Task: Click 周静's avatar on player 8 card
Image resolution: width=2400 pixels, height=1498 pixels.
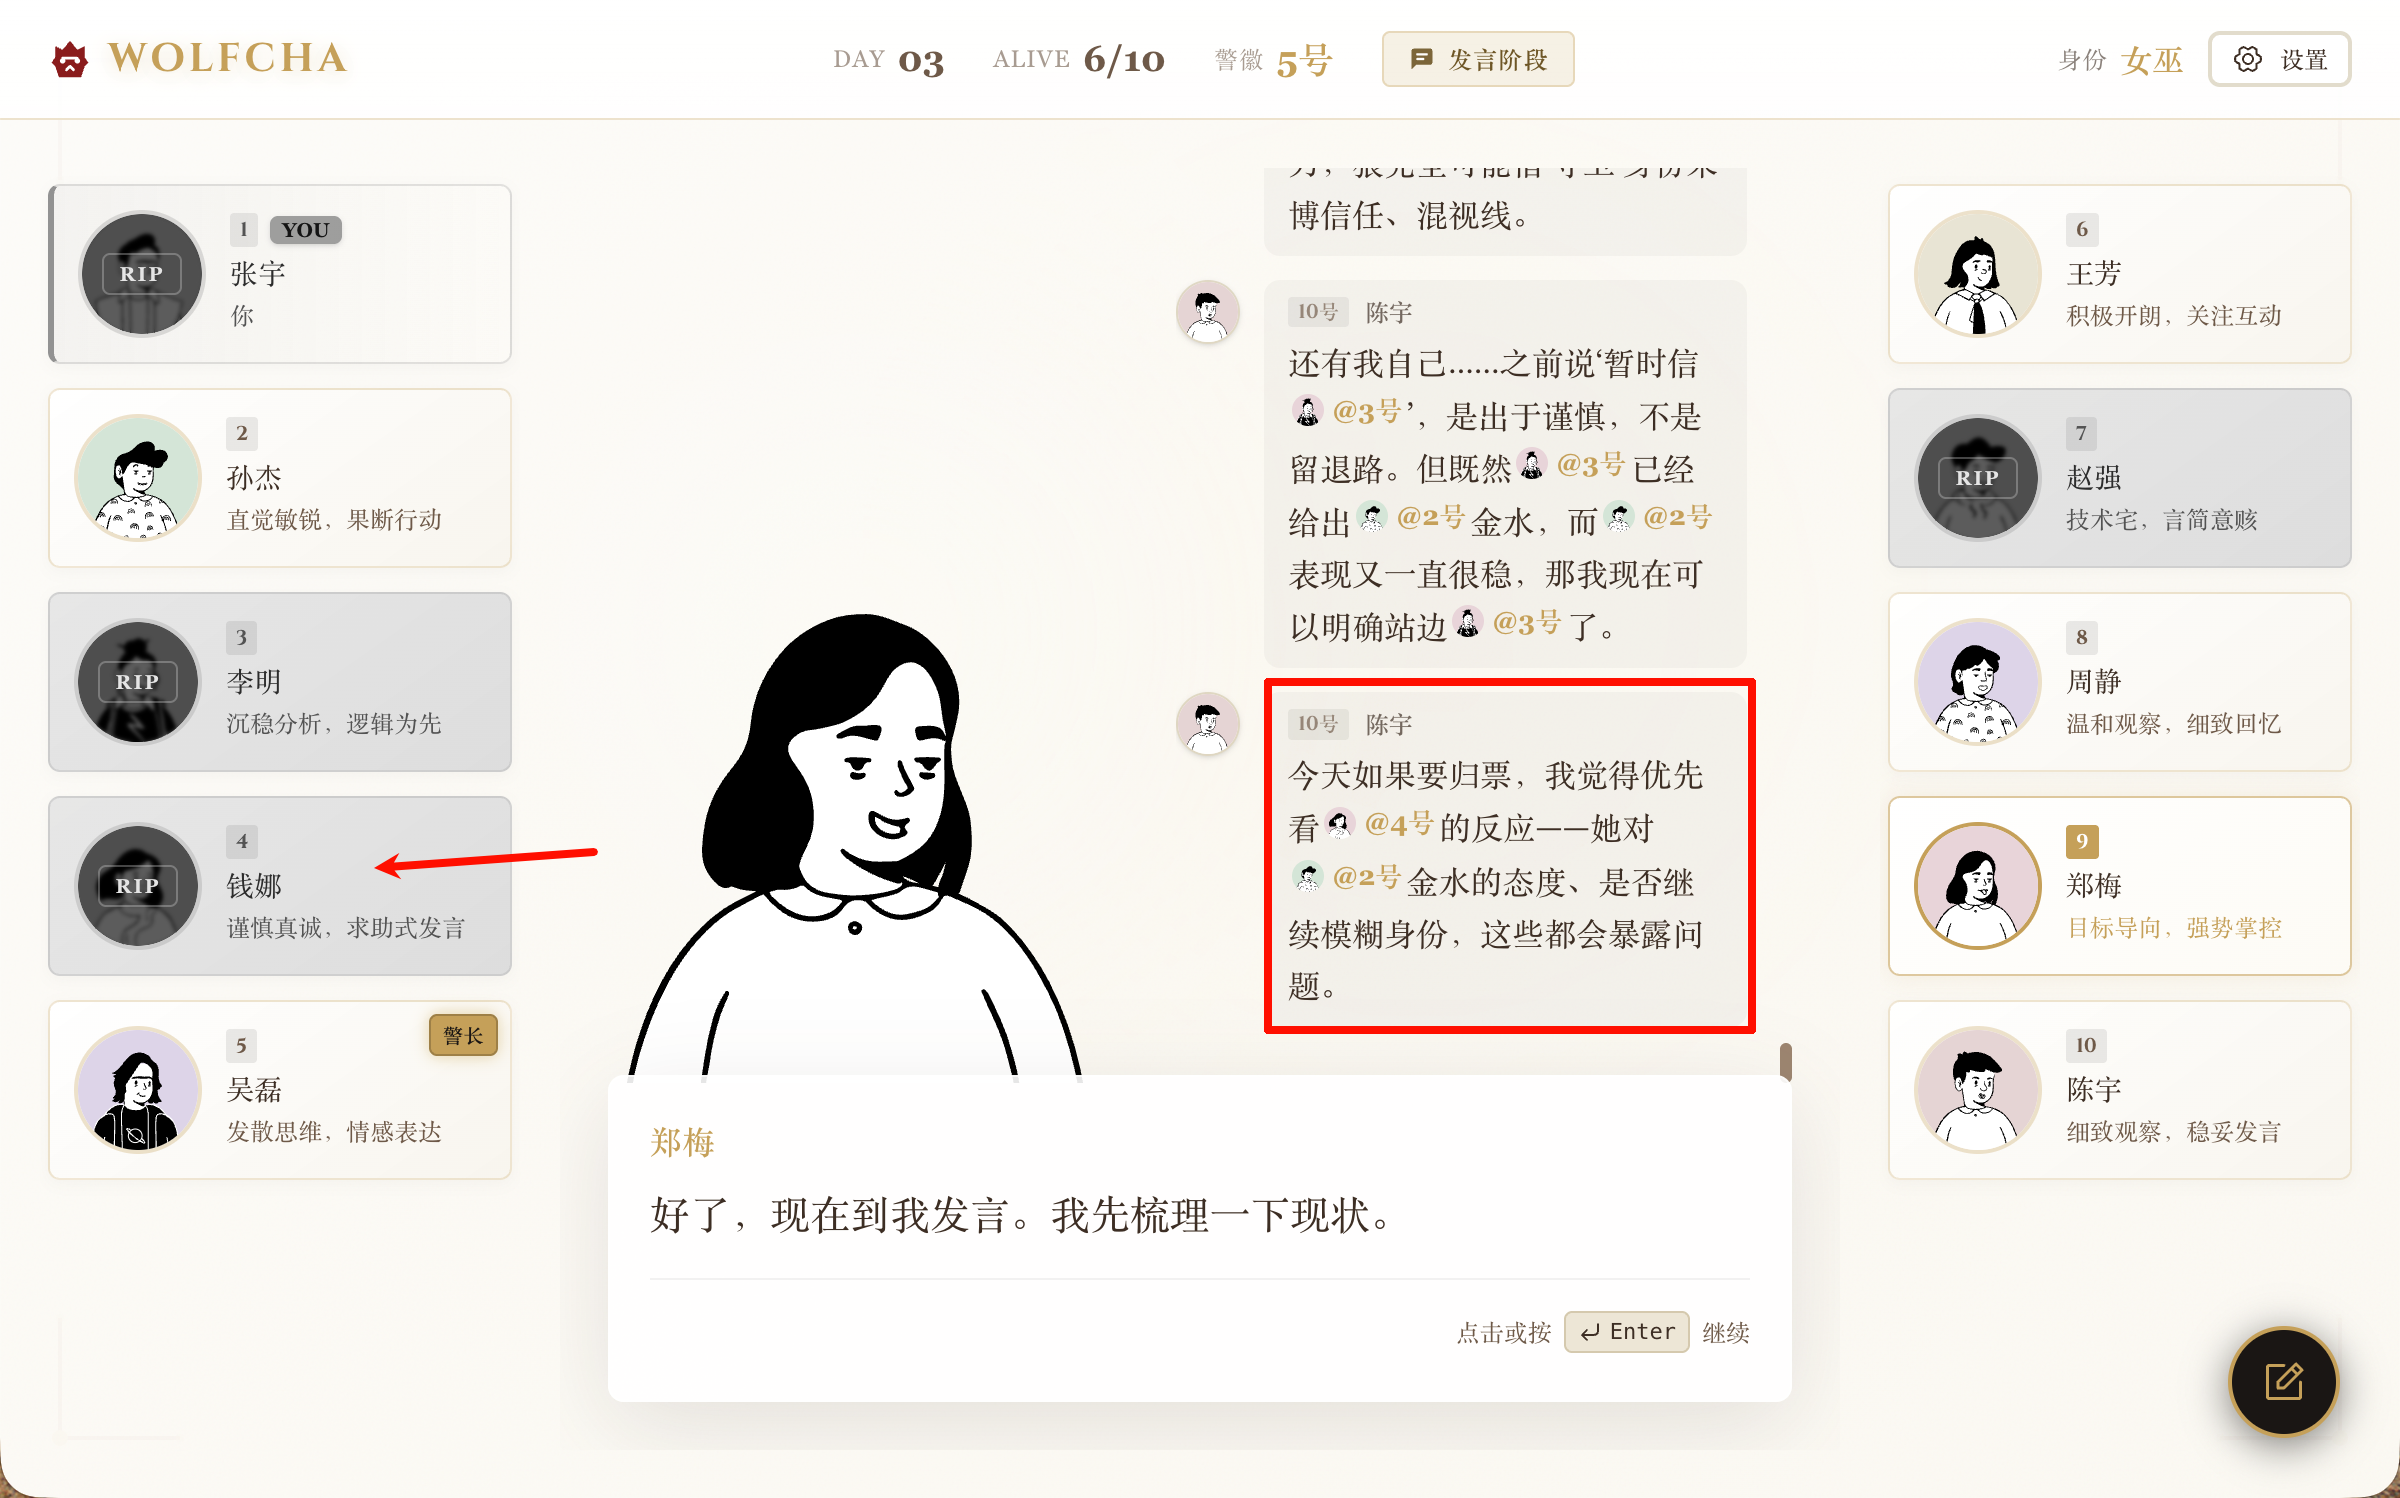Action: [1977, 682]
